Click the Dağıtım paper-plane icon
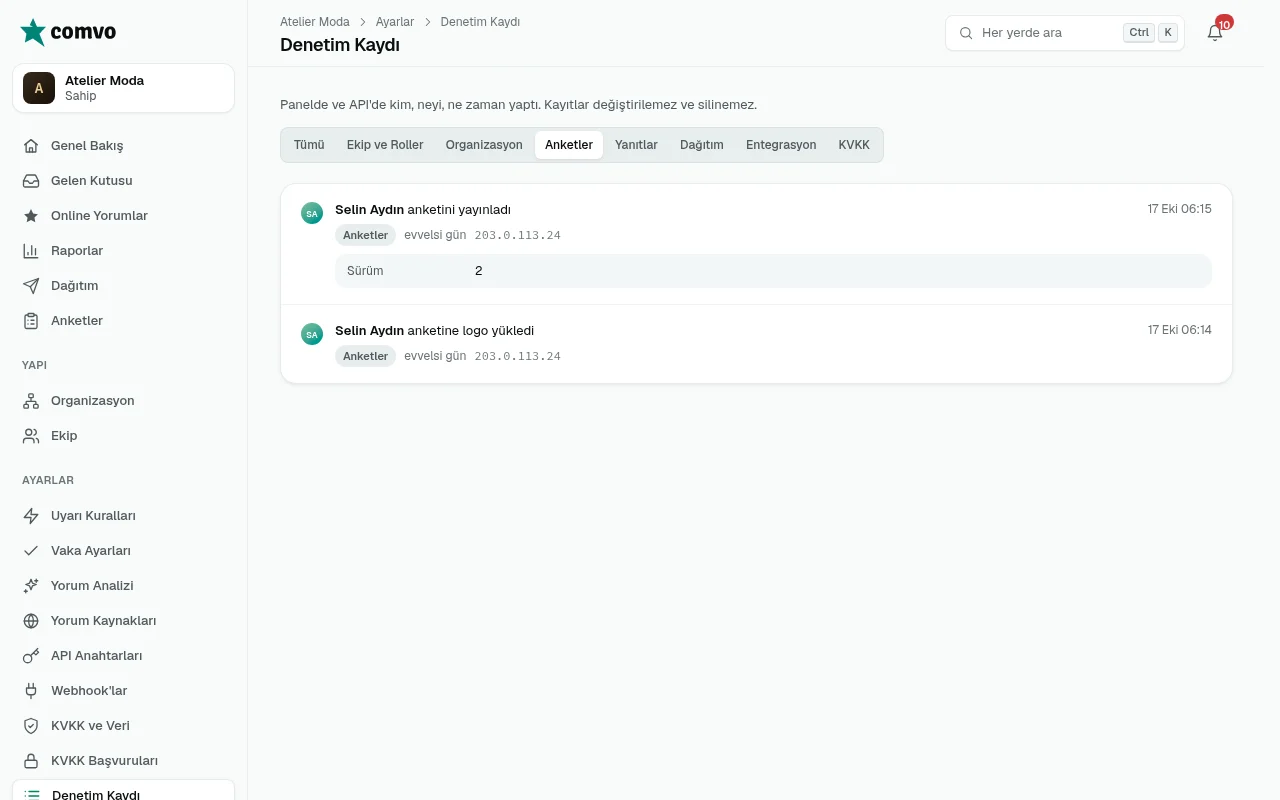The image size is (1280, 800). point(31,286)
